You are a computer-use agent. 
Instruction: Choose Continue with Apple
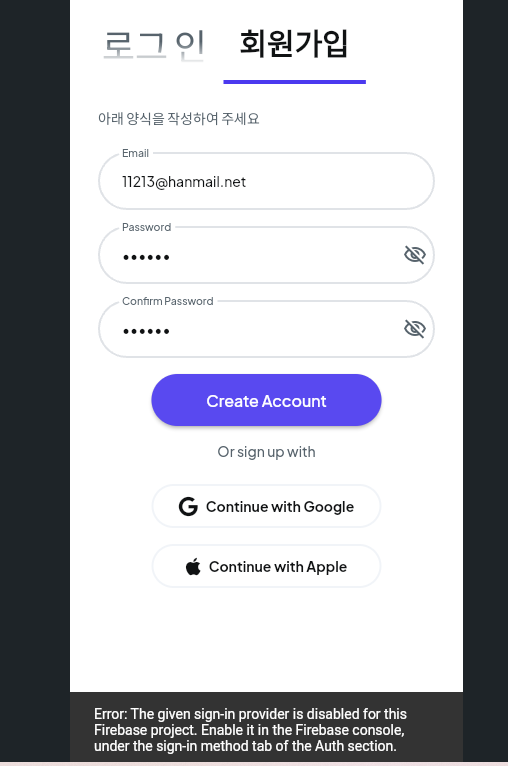tap(266, 566)
